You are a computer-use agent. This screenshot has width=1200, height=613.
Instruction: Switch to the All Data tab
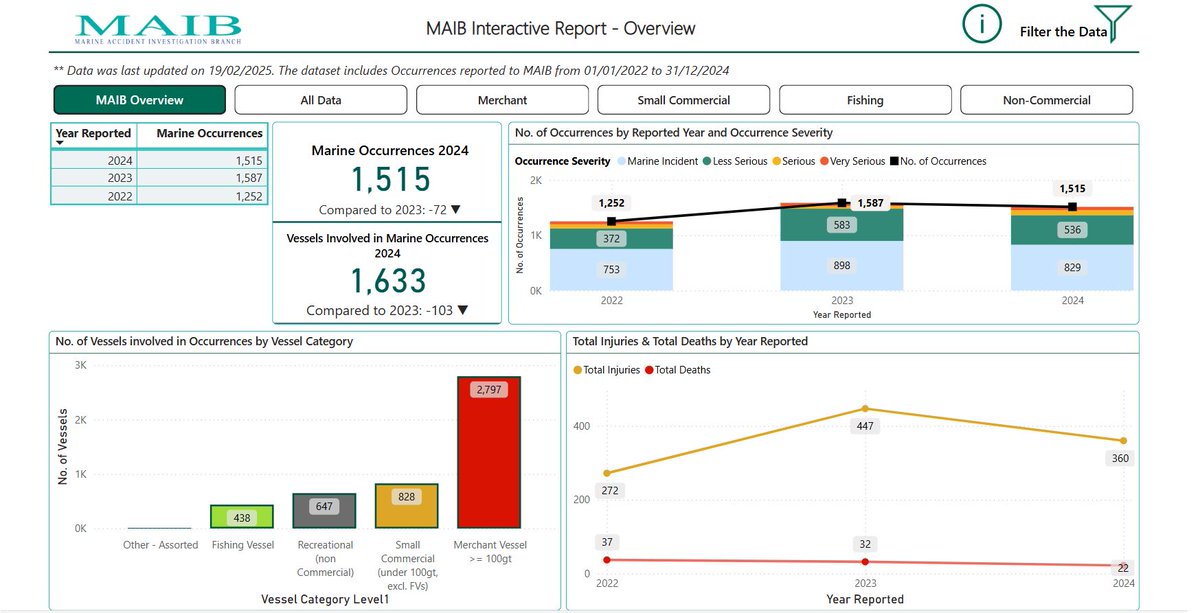point(321,100)
